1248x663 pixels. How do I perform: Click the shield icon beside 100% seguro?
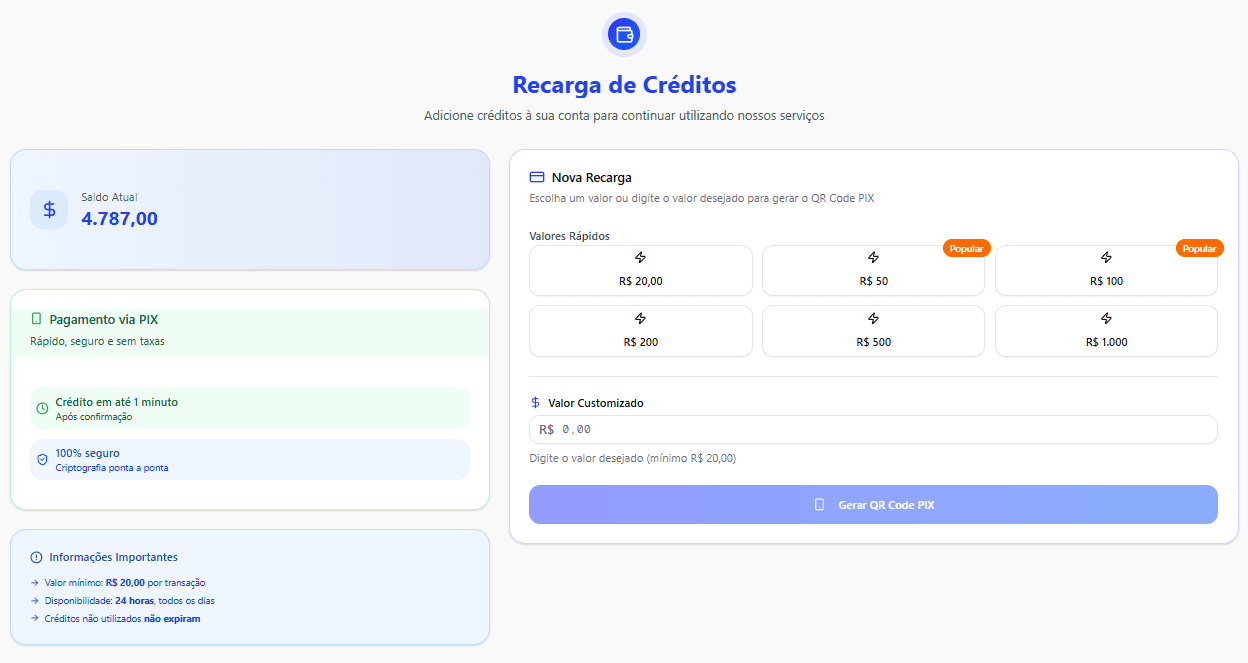[42, 459]
